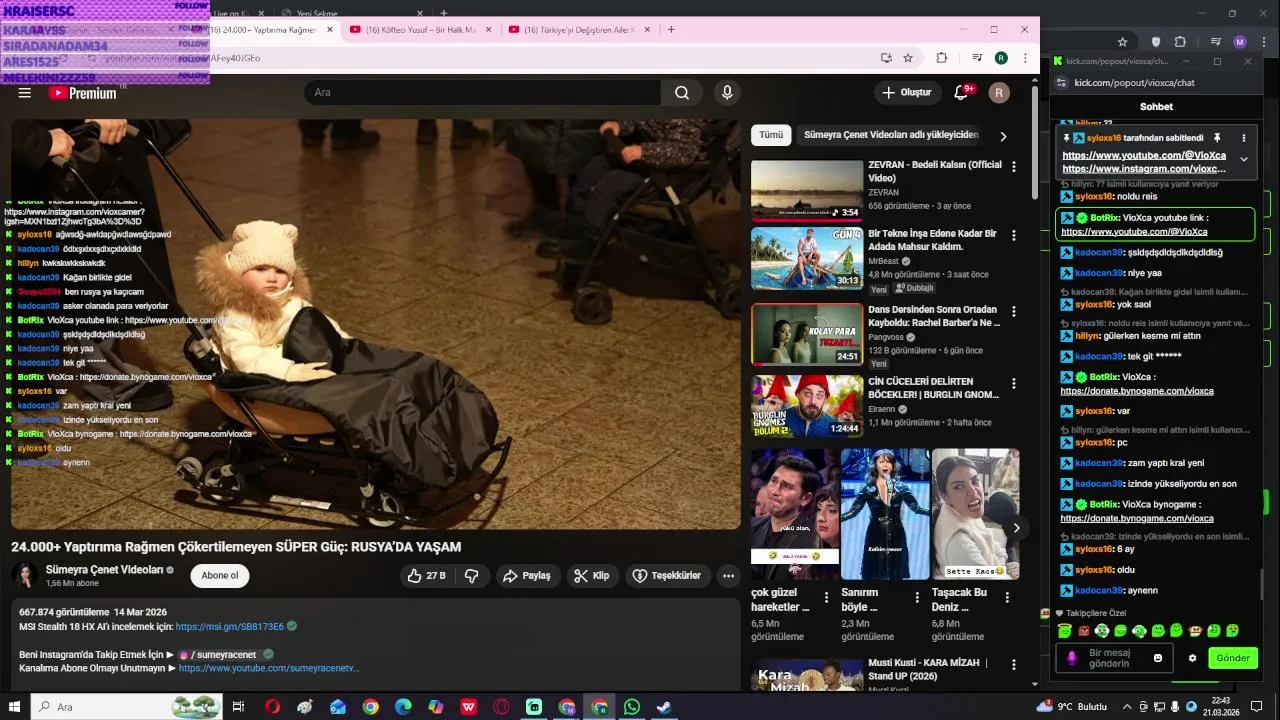Open pinned message options in Kick chat
This screenshot has height=720, width=1280.
coord(1244,138)
